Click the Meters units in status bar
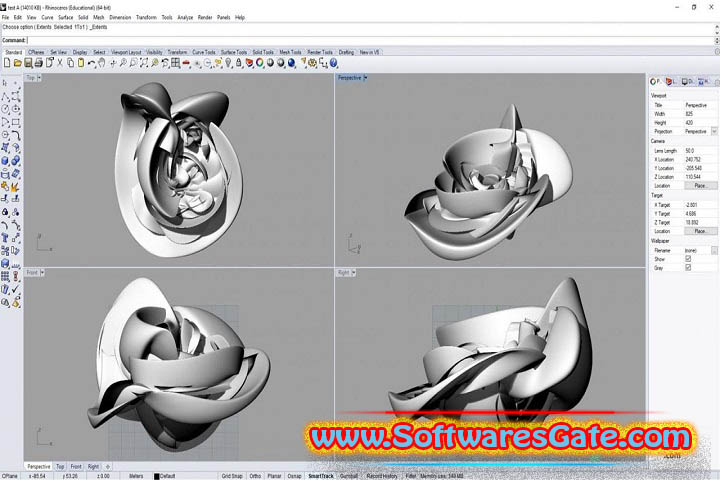The height and width of the screenshot is (480, 720). tap(136, 476)
